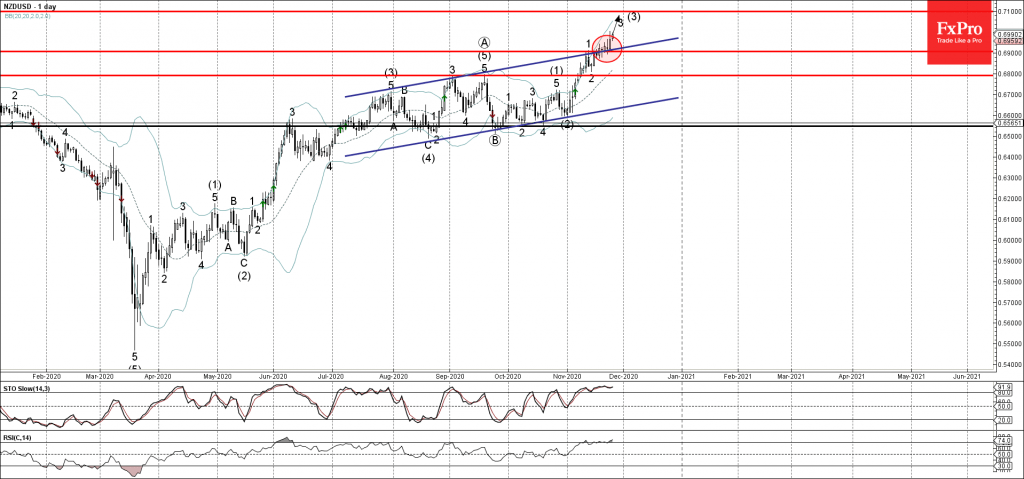1024x479 pixels.
Task: Click the 0.56000 level on price axis
Action: point(1008,323)
